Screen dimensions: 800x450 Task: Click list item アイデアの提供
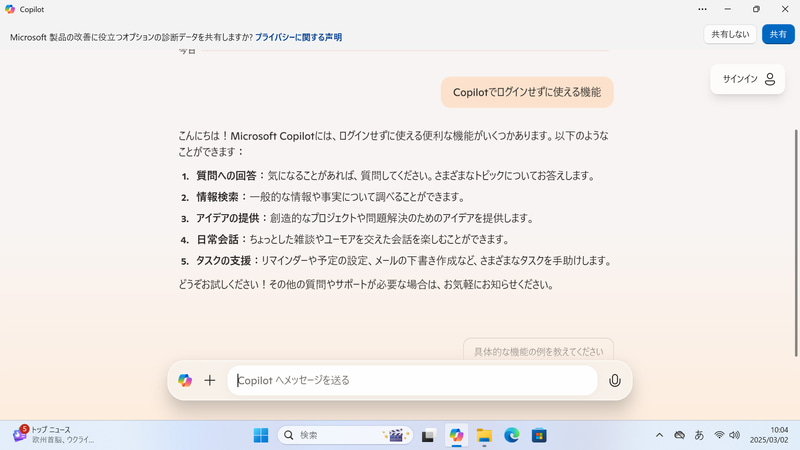pos(357,218)
